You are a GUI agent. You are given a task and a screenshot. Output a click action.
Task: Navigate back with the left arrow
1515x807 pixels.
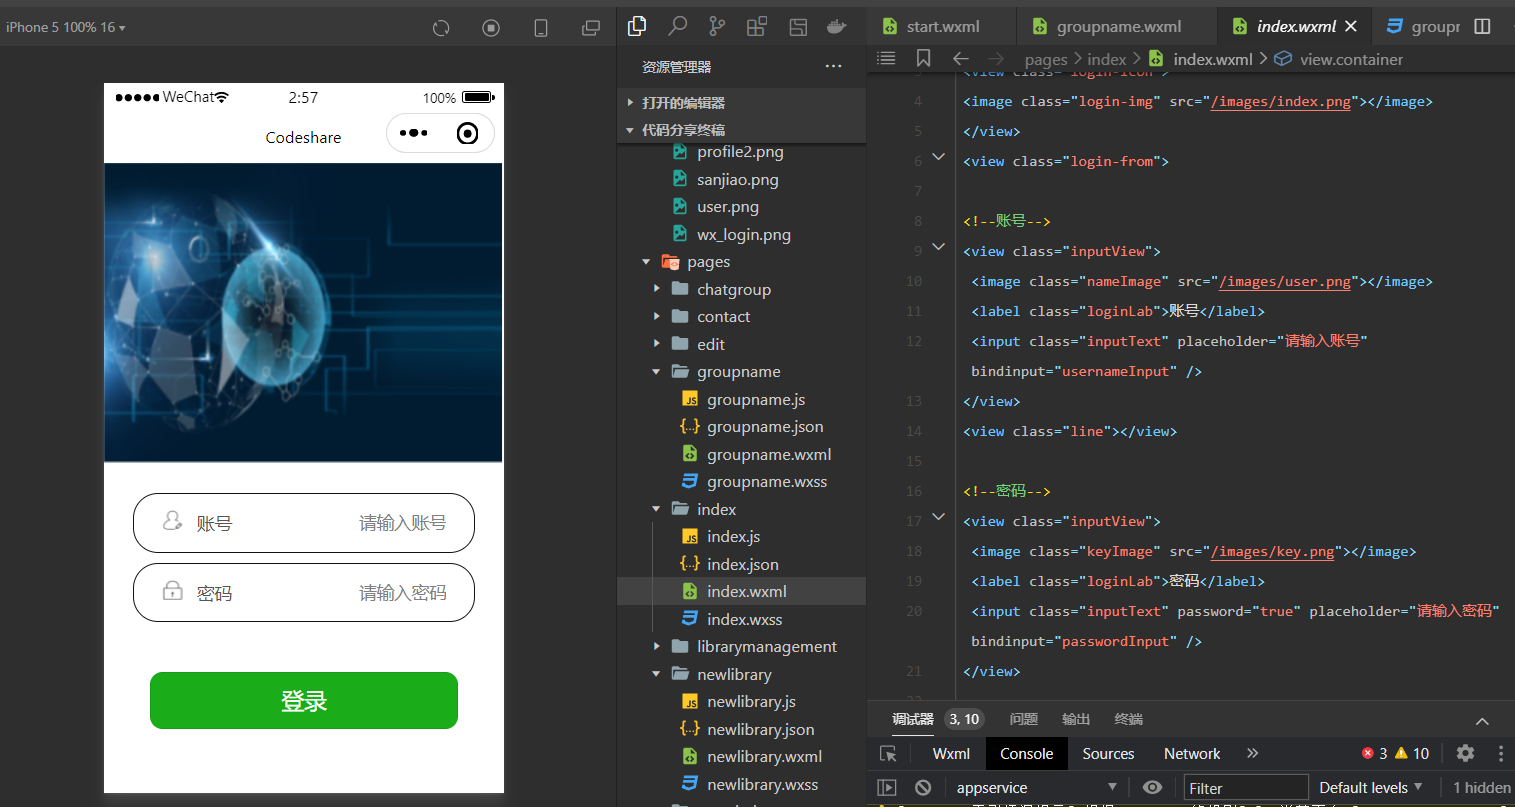pos(960,58)
